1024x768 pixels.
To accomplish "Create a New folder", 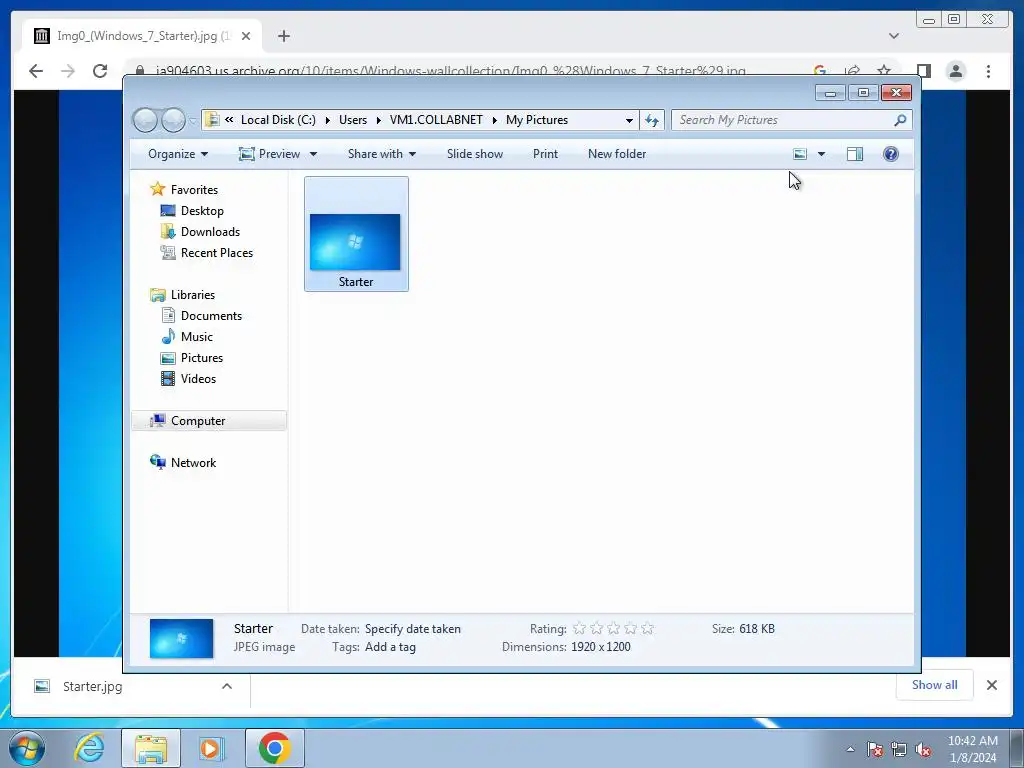I will pos(617,154).
